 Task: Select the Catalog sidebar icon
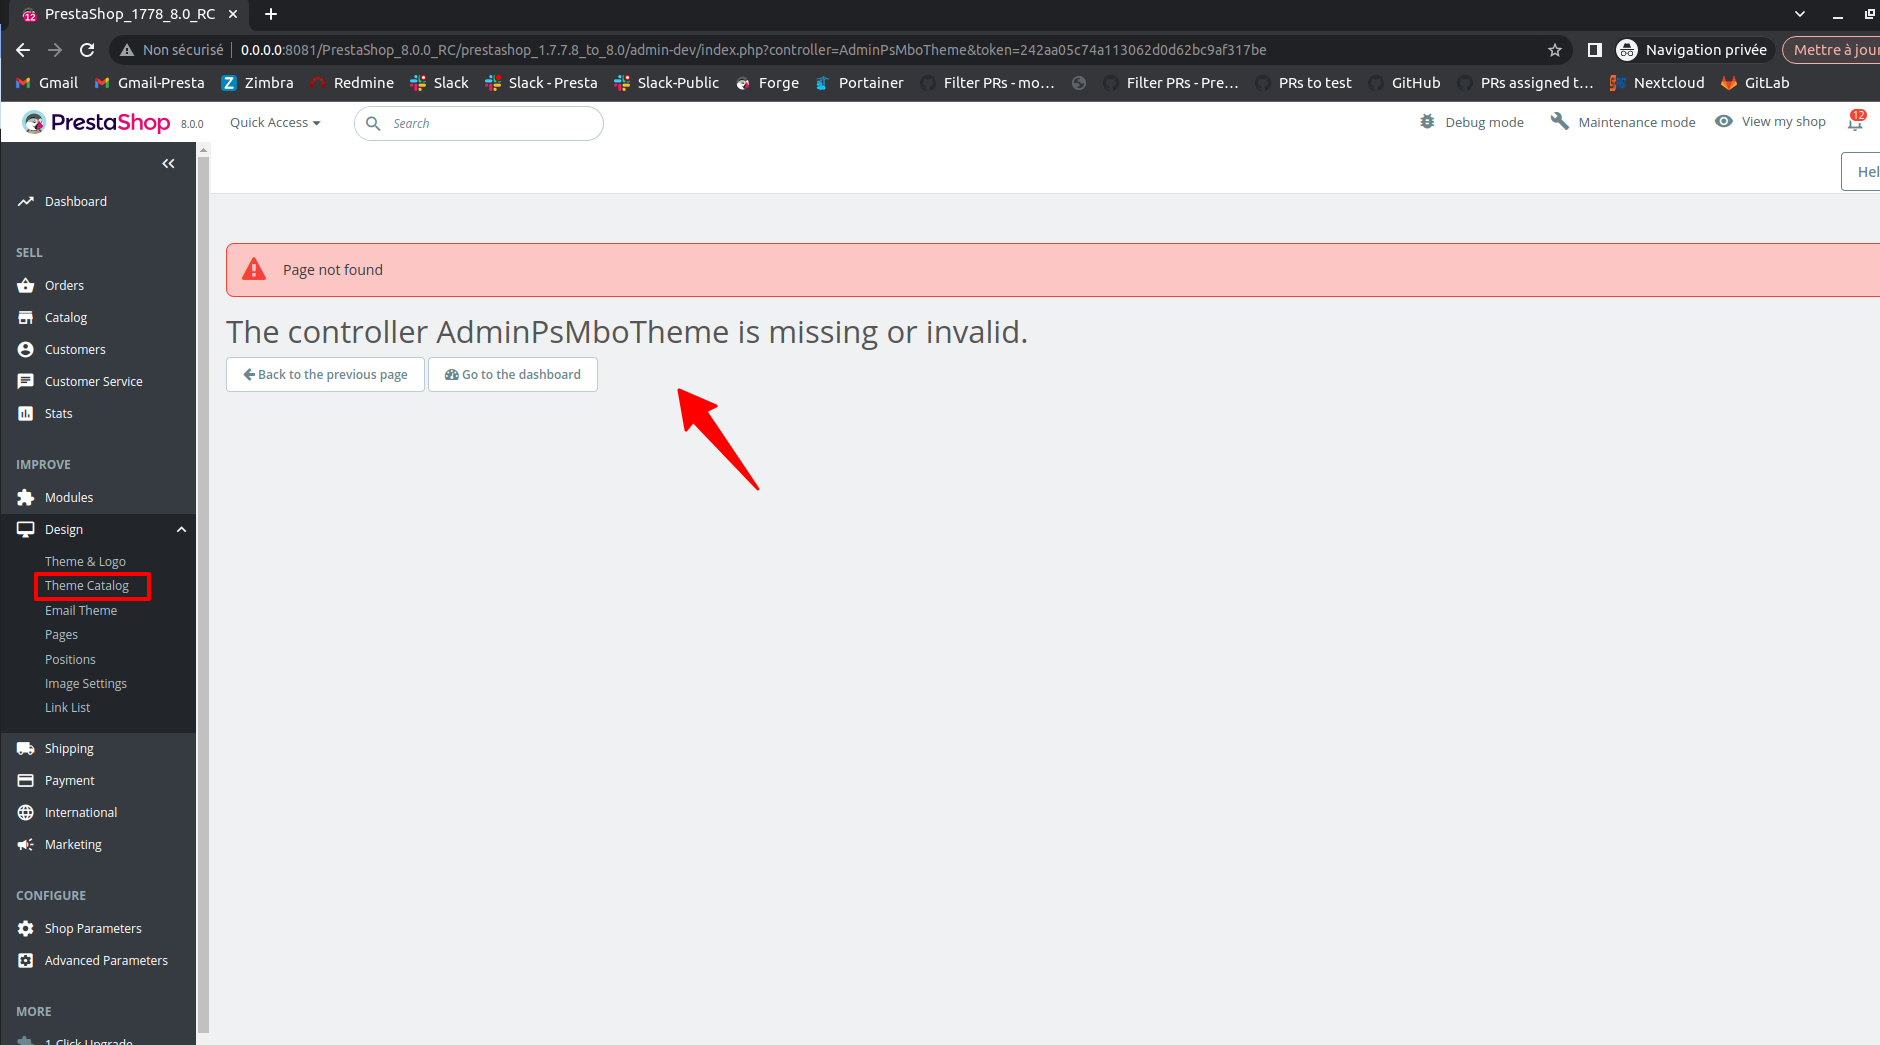click(x=25, y=317)
